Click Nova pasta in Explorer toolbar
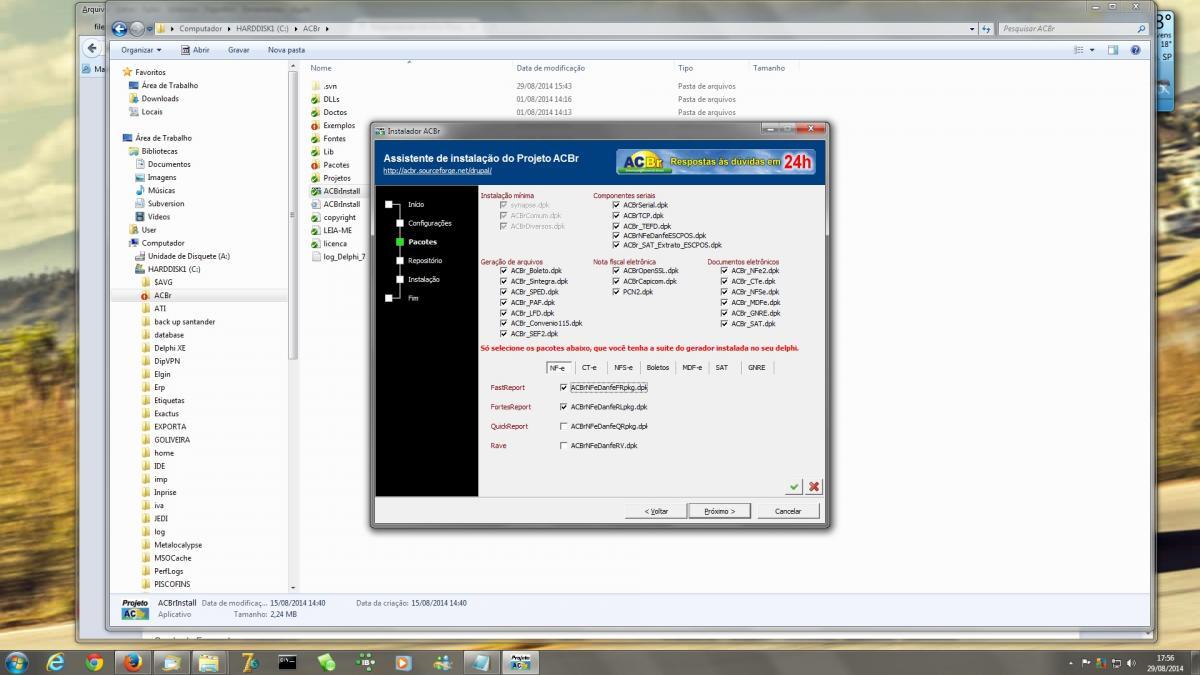This screenshot has width=1200, height=675. coord(286,49)
